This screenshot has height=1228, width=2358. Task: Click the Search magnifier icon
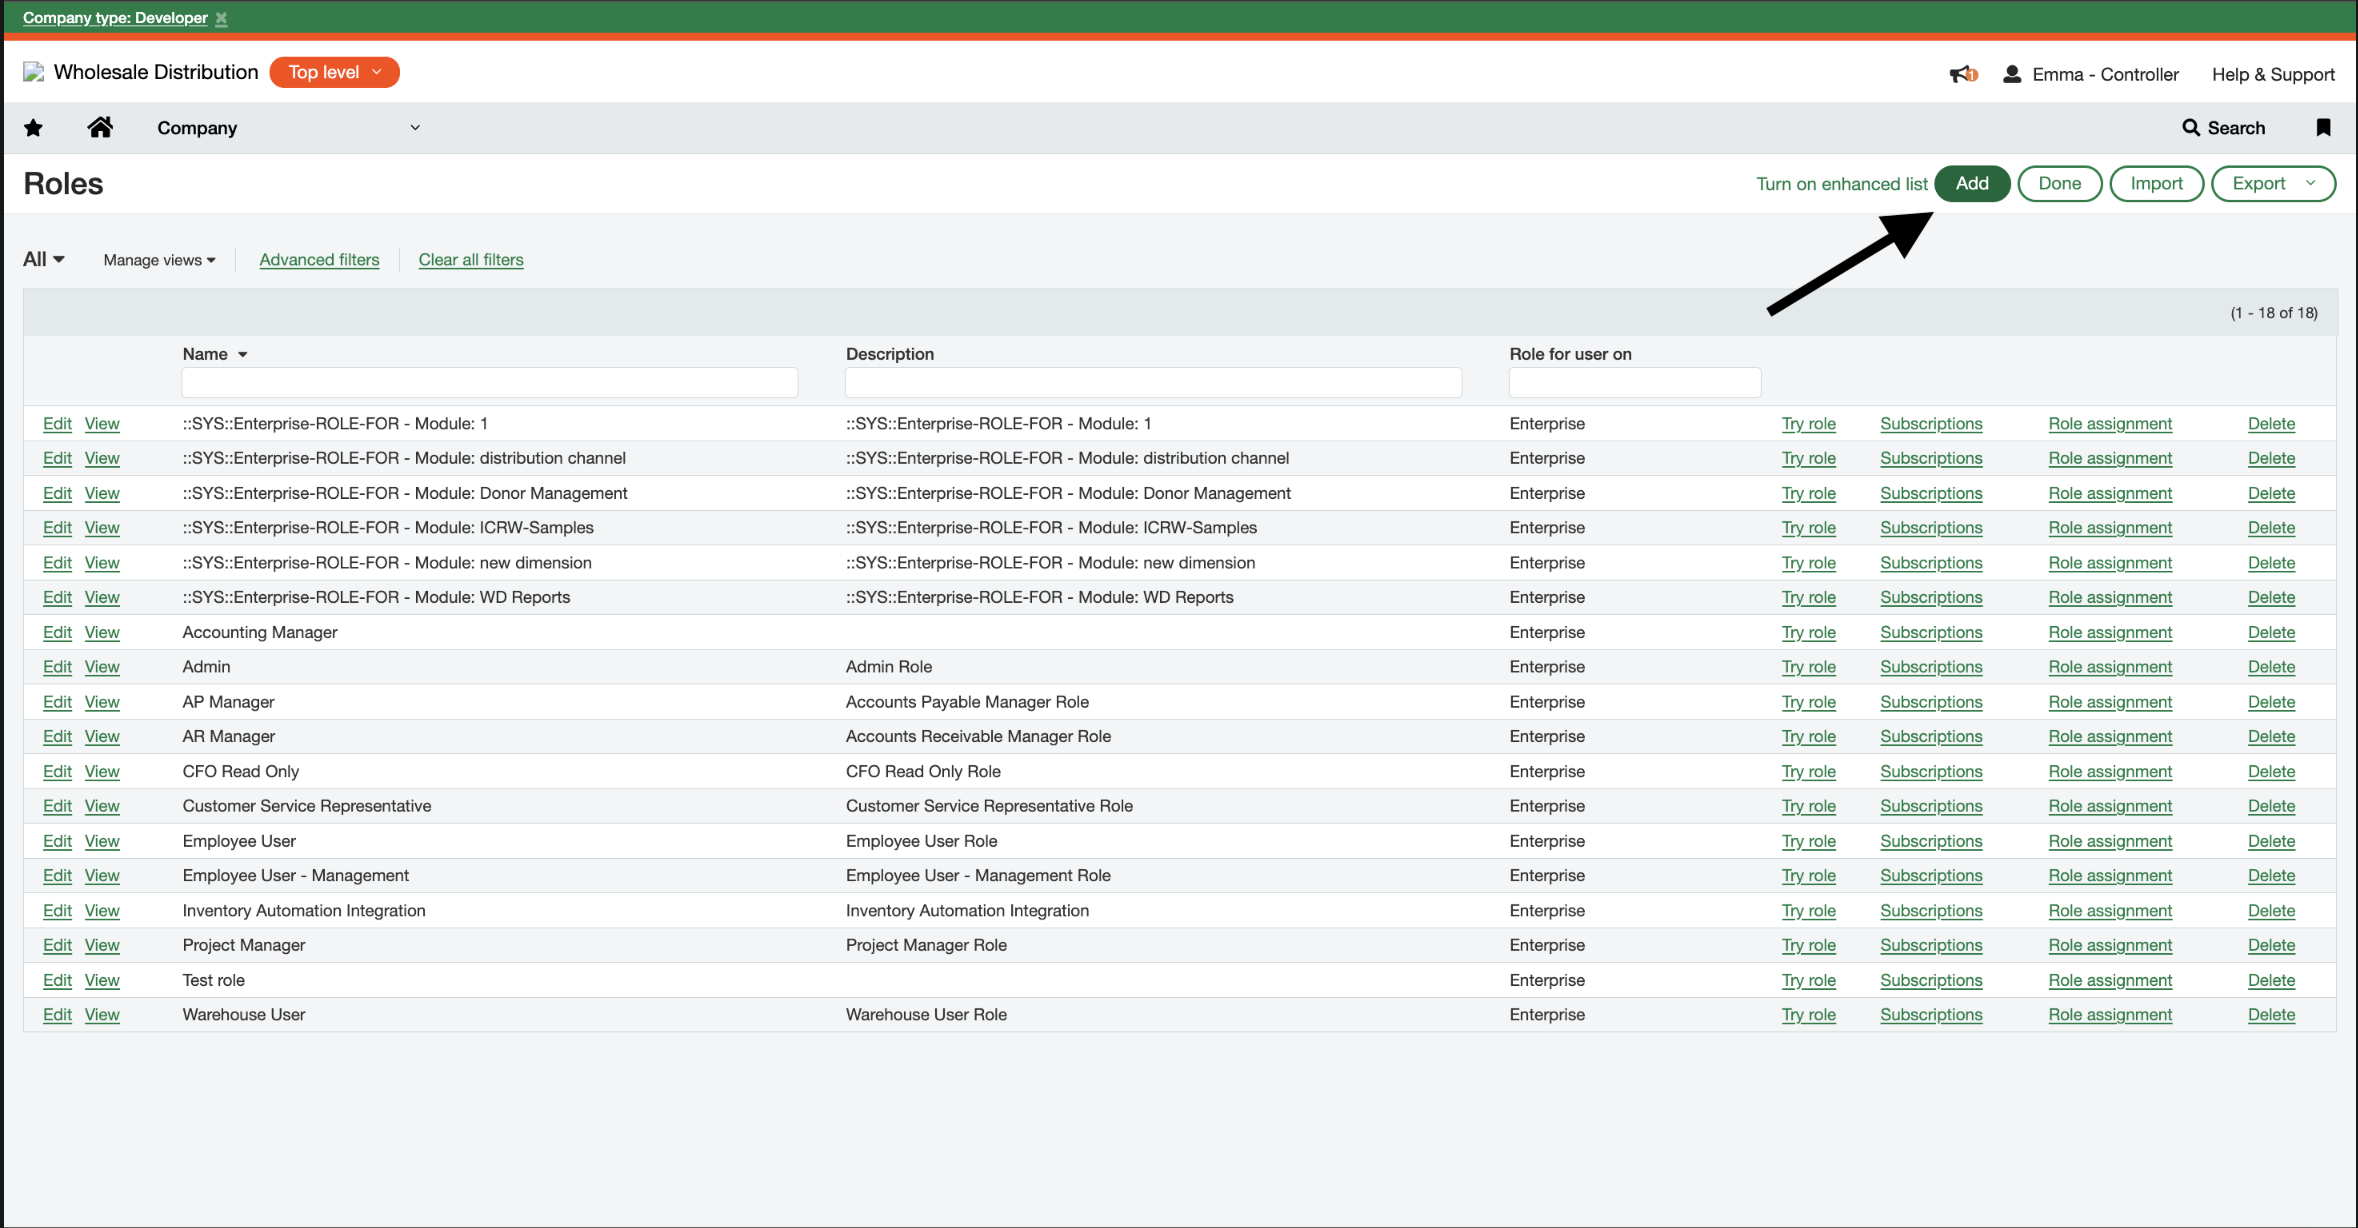pyautogui.click(x=2190, y=128)
